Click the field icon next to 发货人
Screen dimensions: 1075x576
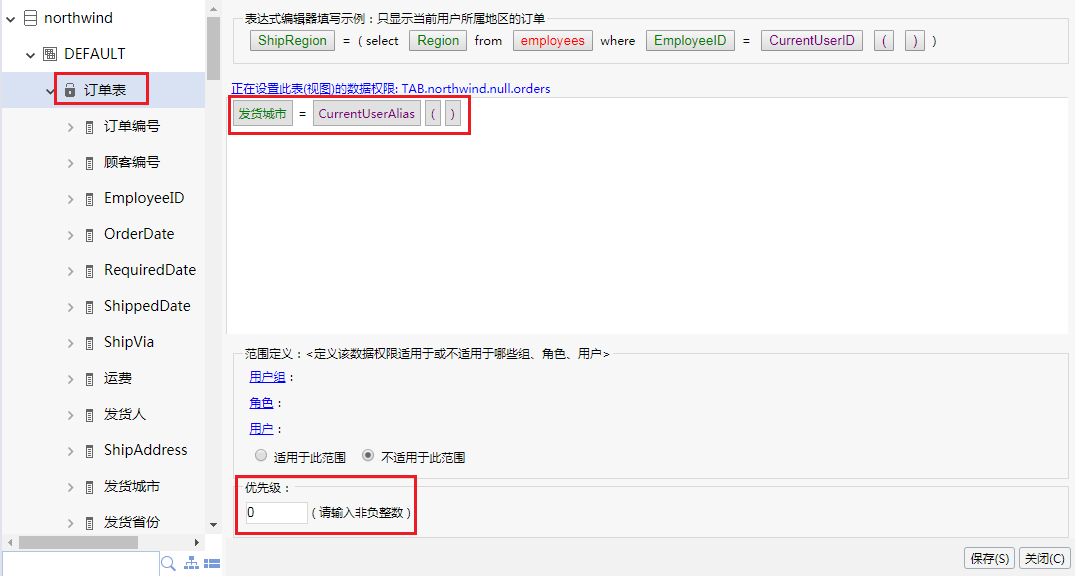click(89, 416)
